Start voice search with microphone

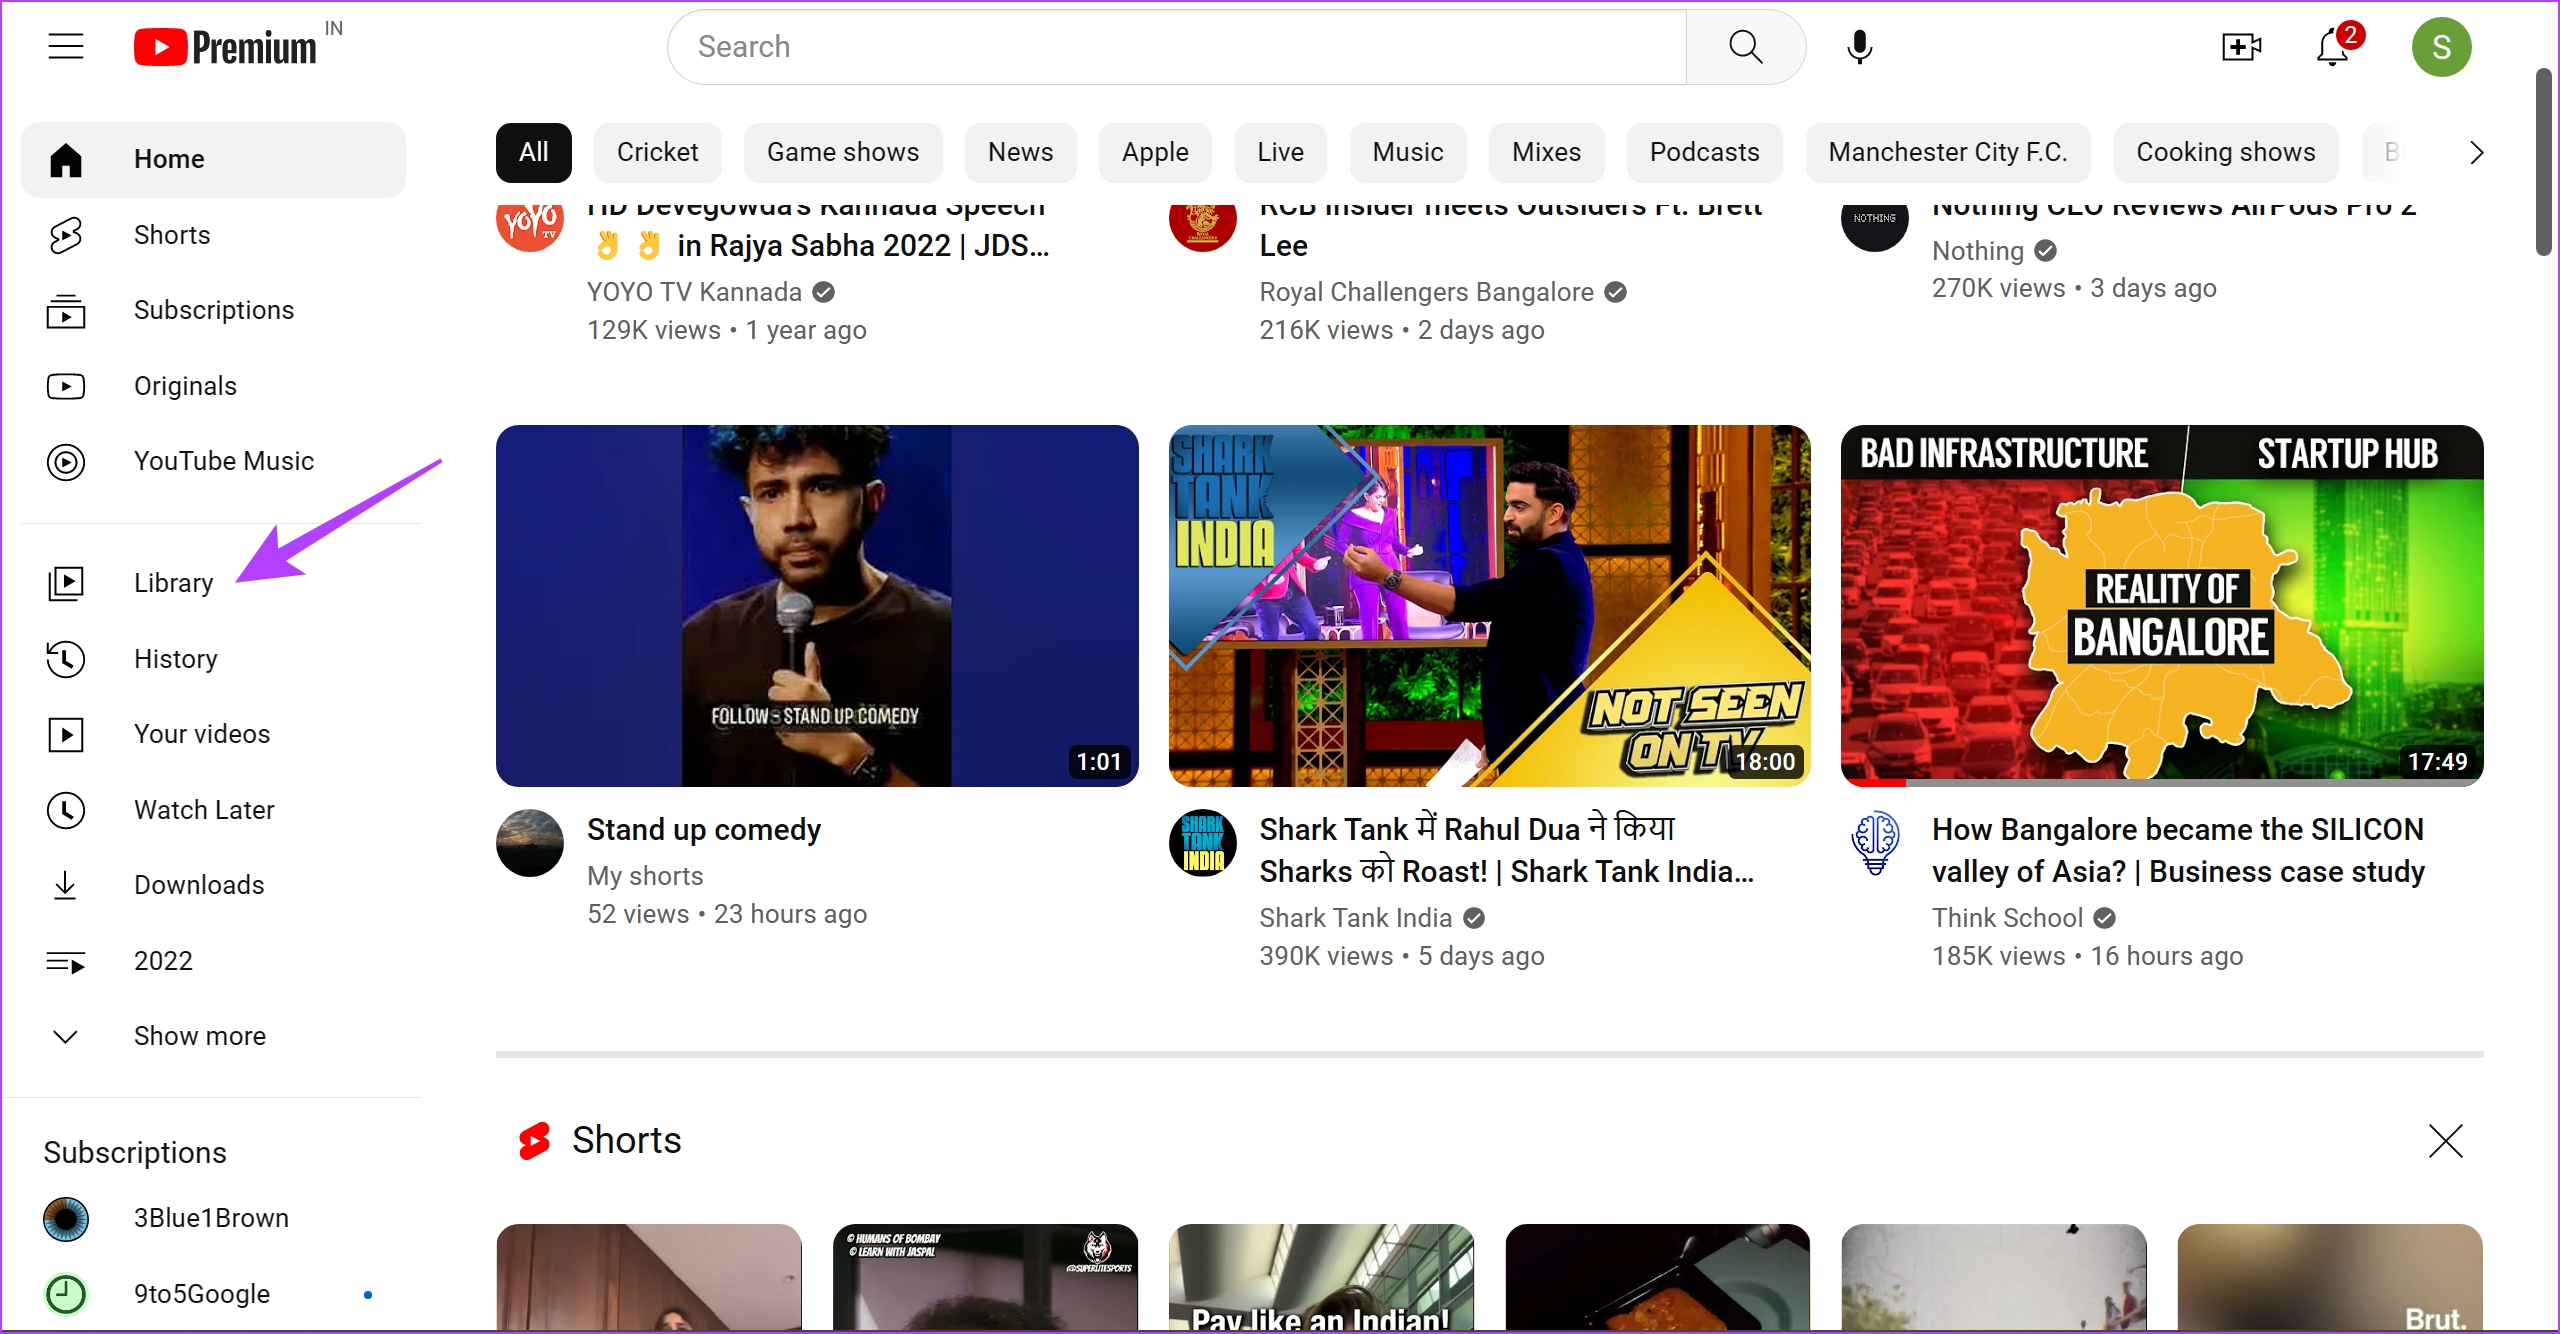(1859, 47)
